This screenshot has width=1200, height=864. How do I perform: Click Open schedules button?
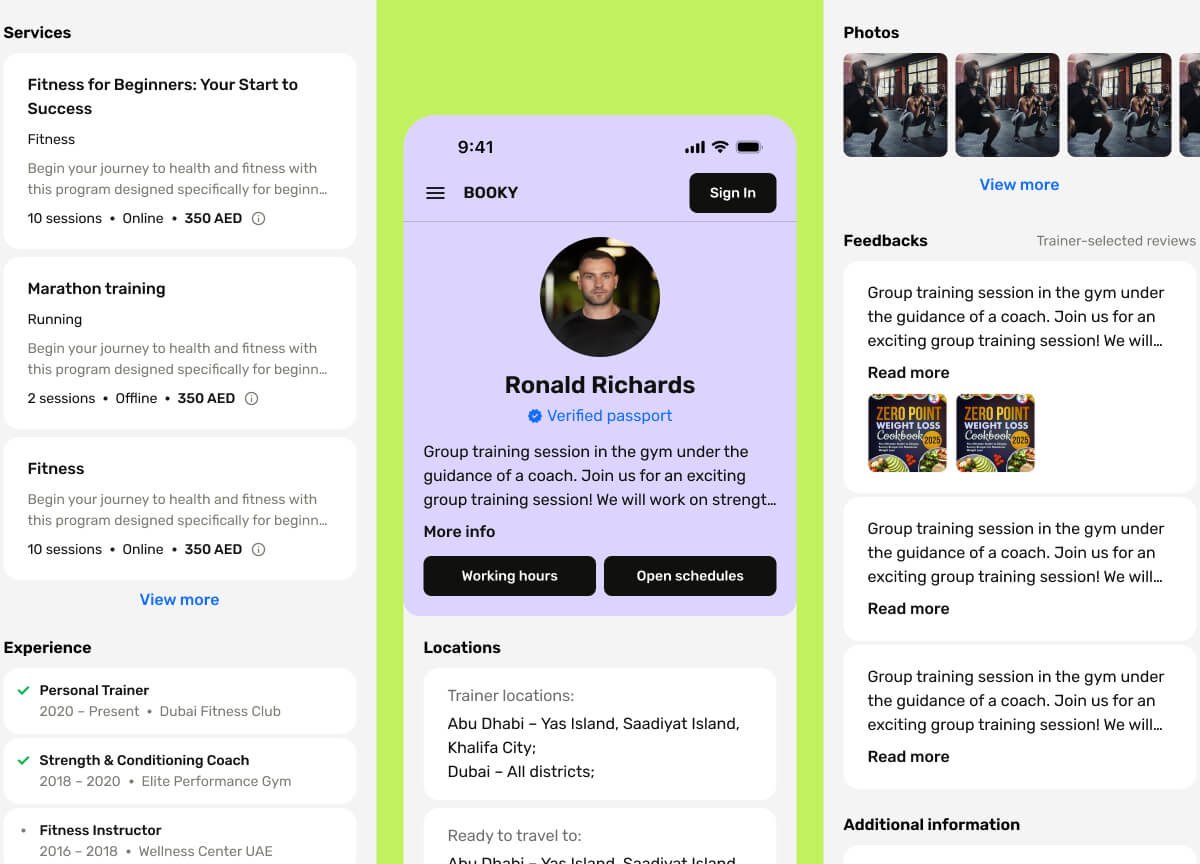click(690, 576)
